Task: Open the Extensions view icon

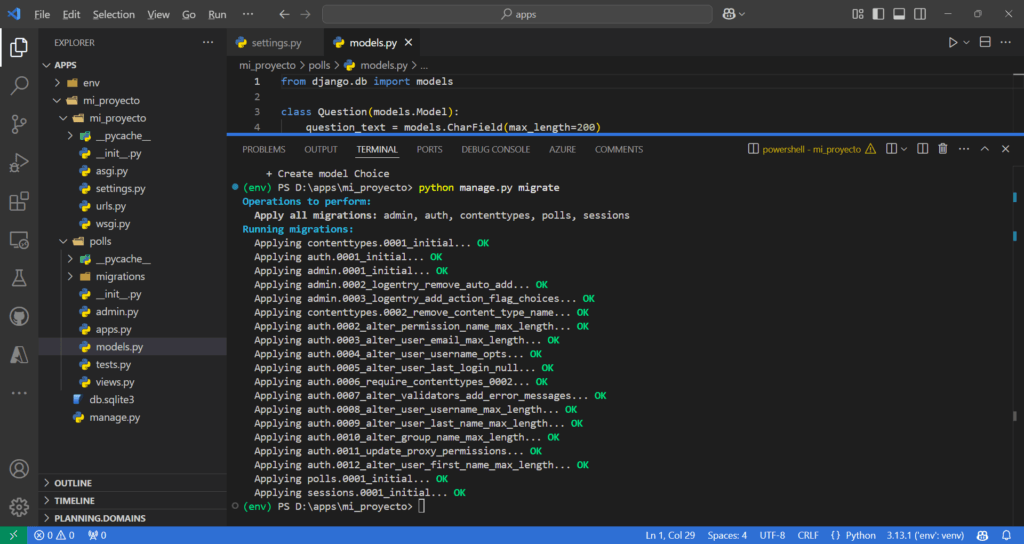Action: (x=19, y=200)
